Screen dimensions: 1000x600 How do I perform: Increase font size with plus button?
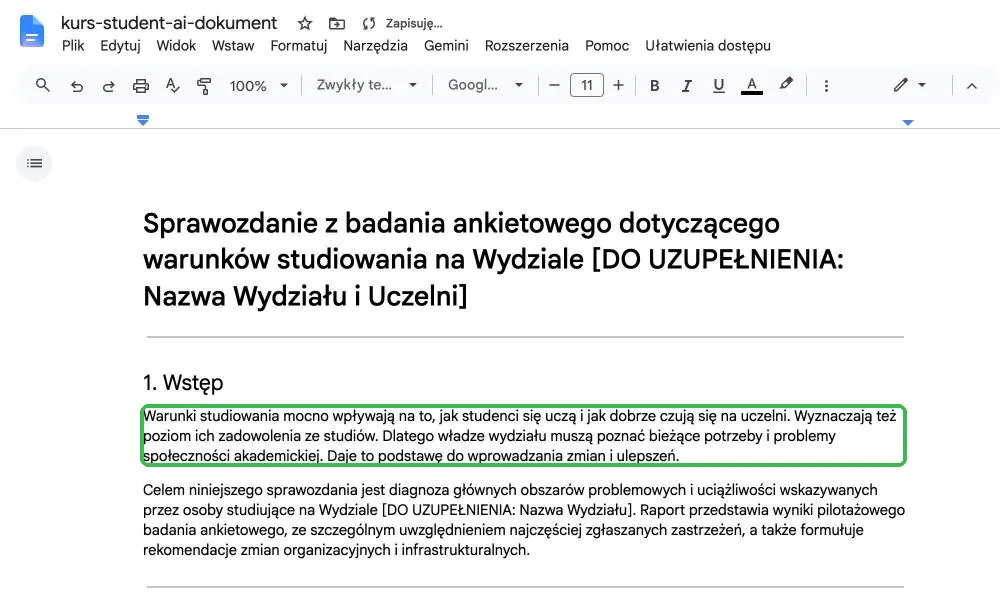point(619,85)
